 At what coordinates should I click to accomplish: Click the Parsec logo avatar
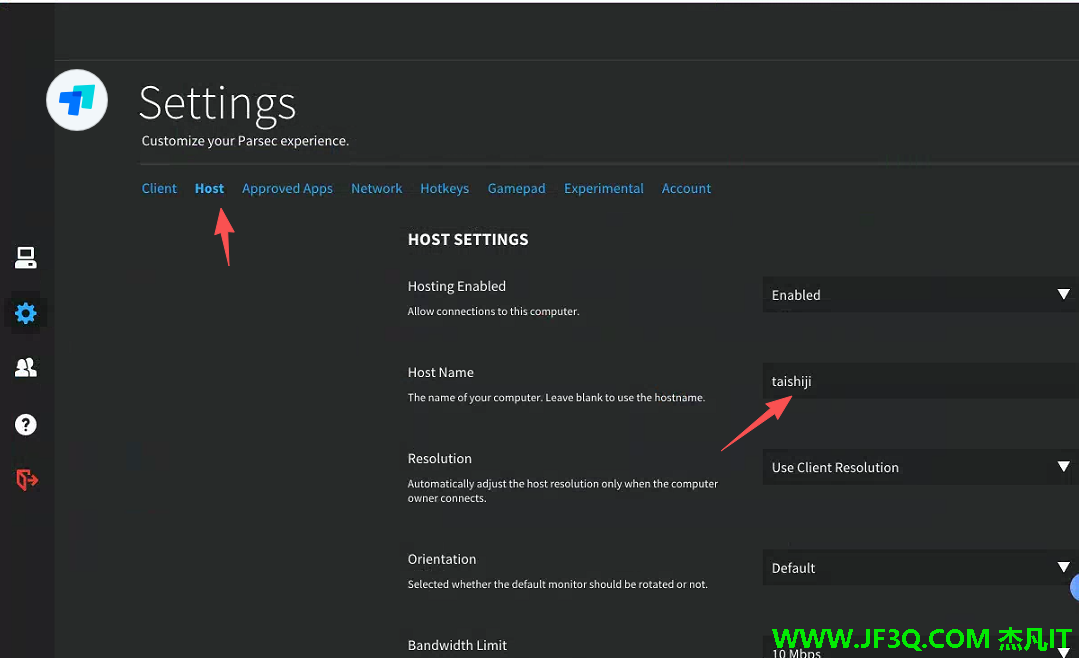(77, 100)
